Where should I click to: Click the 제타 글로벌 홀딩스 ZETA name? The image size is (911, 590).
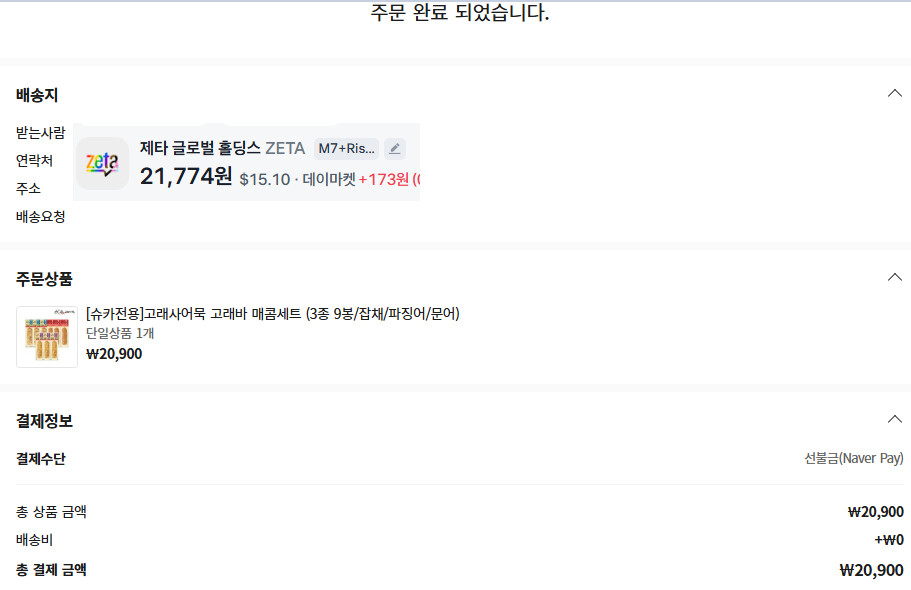pyautogui.click(x=222, y=148)
